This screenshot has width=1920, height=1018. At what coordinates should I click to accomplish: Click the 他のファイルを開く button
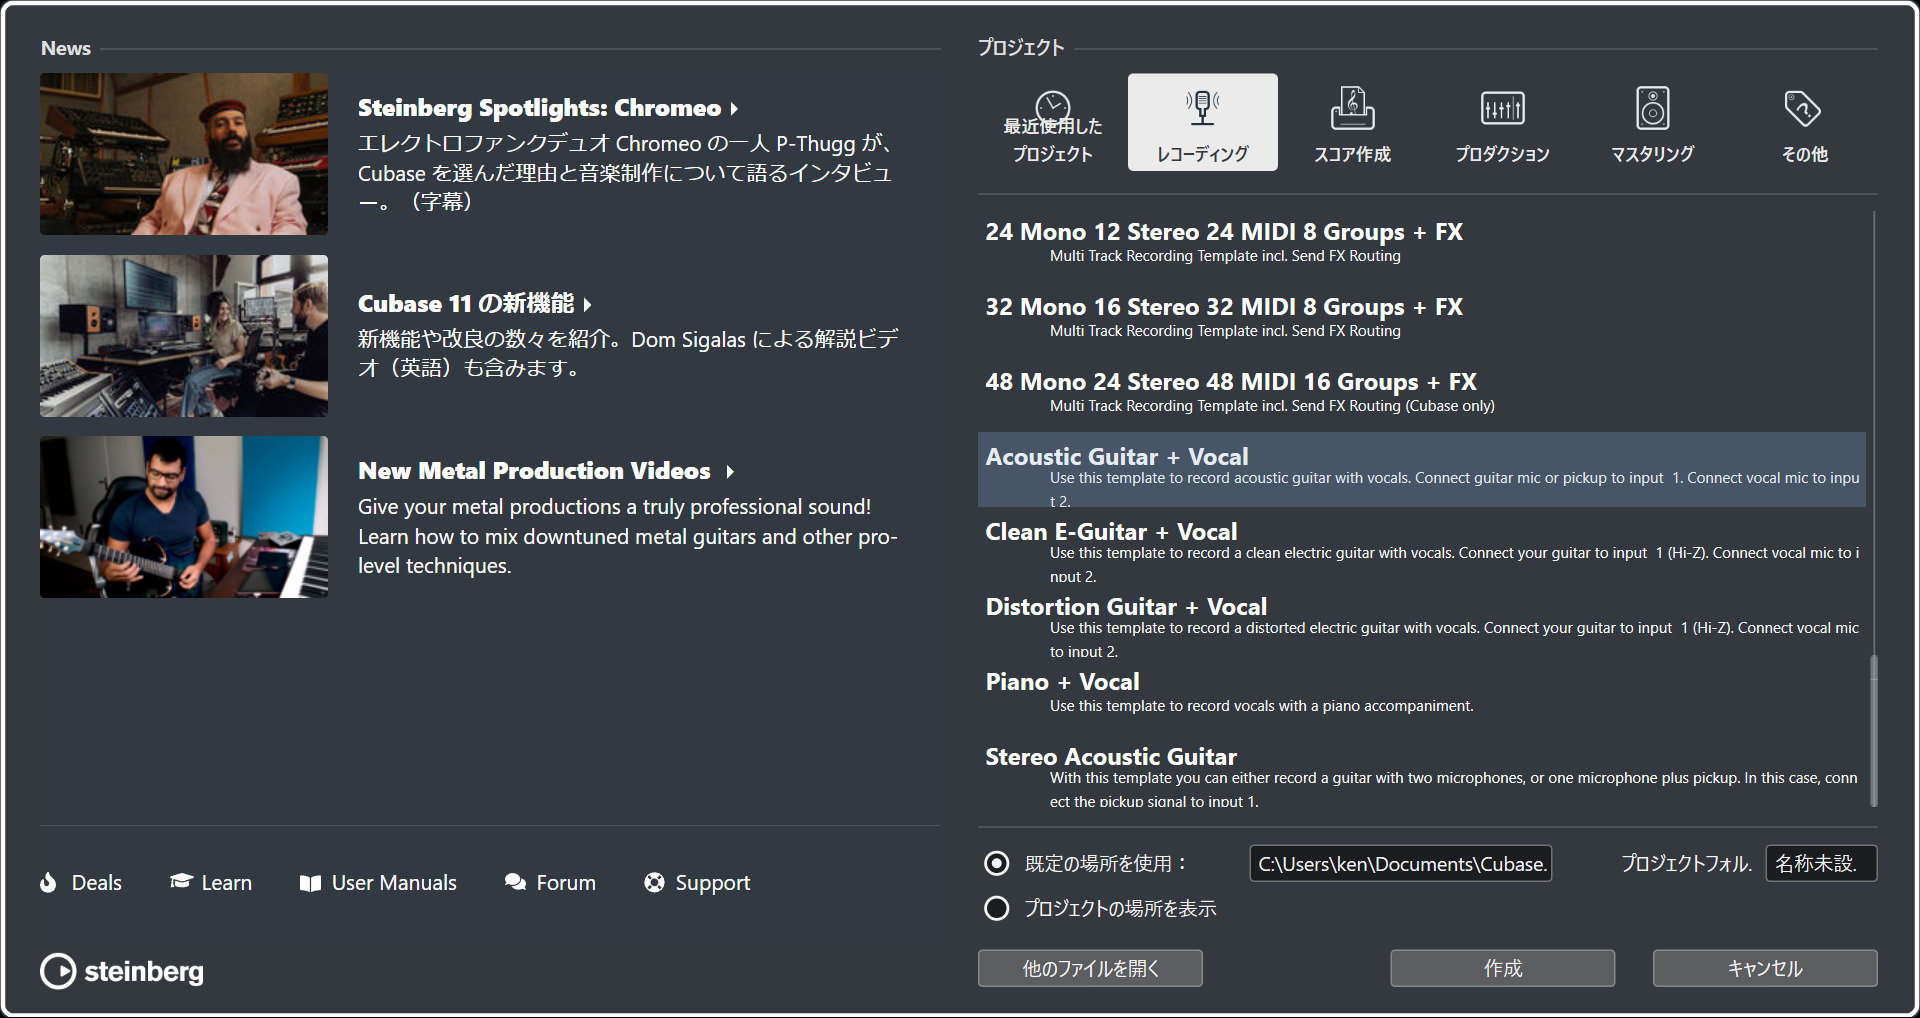click(1090, 968)
